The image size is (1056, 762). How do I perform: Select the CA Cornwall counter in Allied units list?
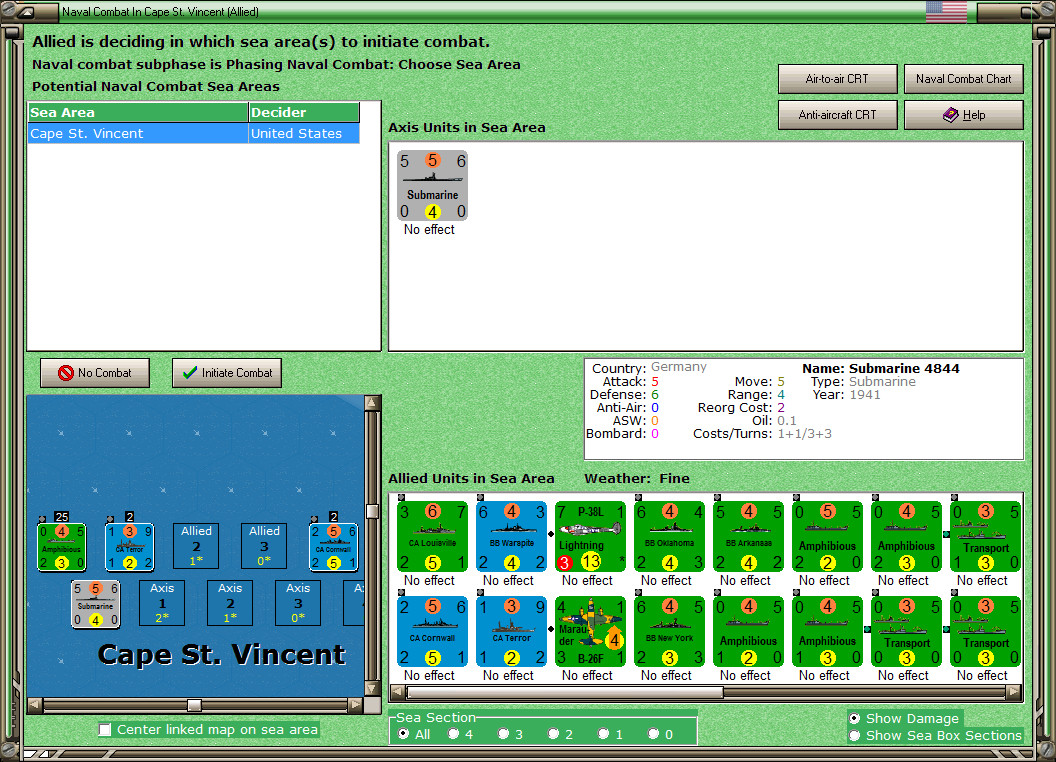(432, 631)
